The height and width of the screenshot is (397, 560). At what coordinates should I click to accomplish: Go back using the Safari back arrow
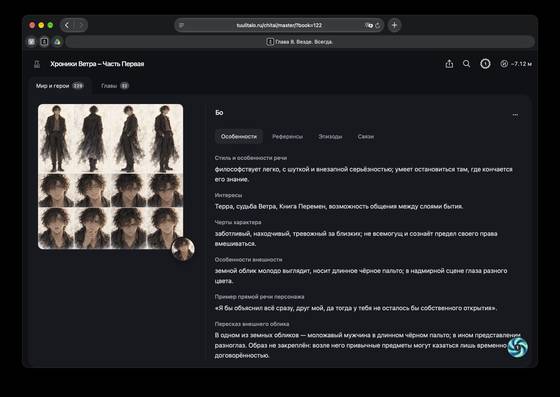(67, 25)
